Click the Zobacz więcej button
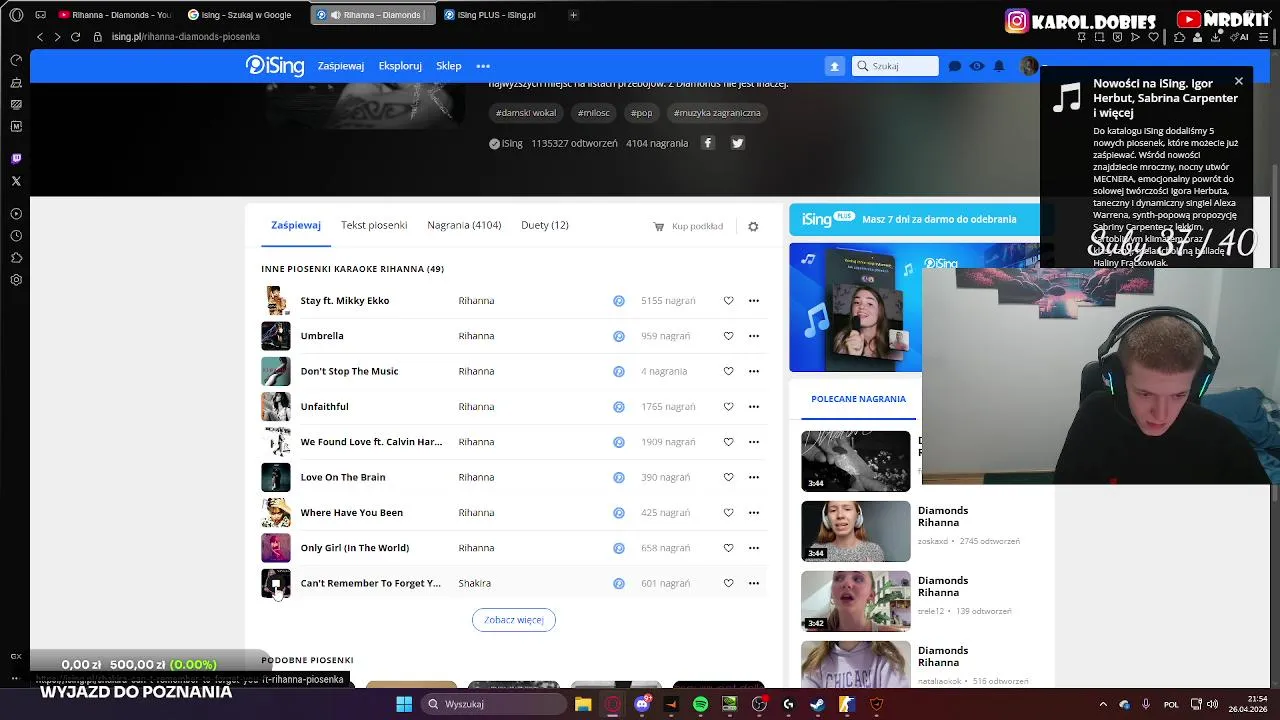The image size is (1280, 720). (x=514, y=620)
